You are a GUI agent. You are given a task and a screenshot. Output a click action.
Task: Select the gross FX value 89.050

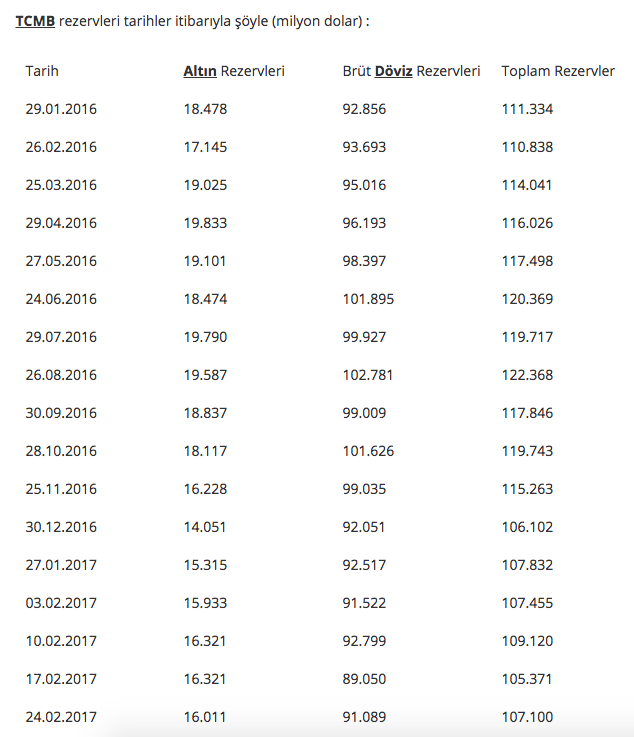pyautogui.click(x=364, y=679)
